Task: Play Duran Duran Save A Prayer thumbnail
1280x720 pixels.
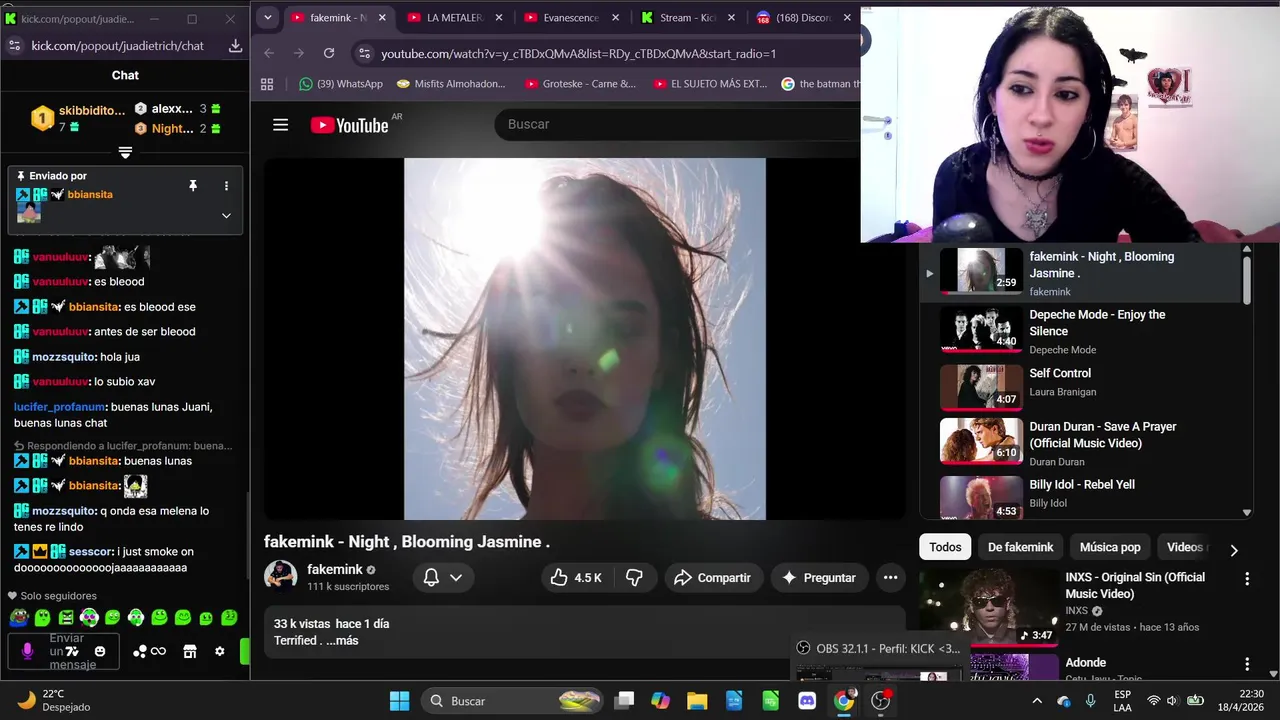Action: pyautogui.click(x=981, y=441)
